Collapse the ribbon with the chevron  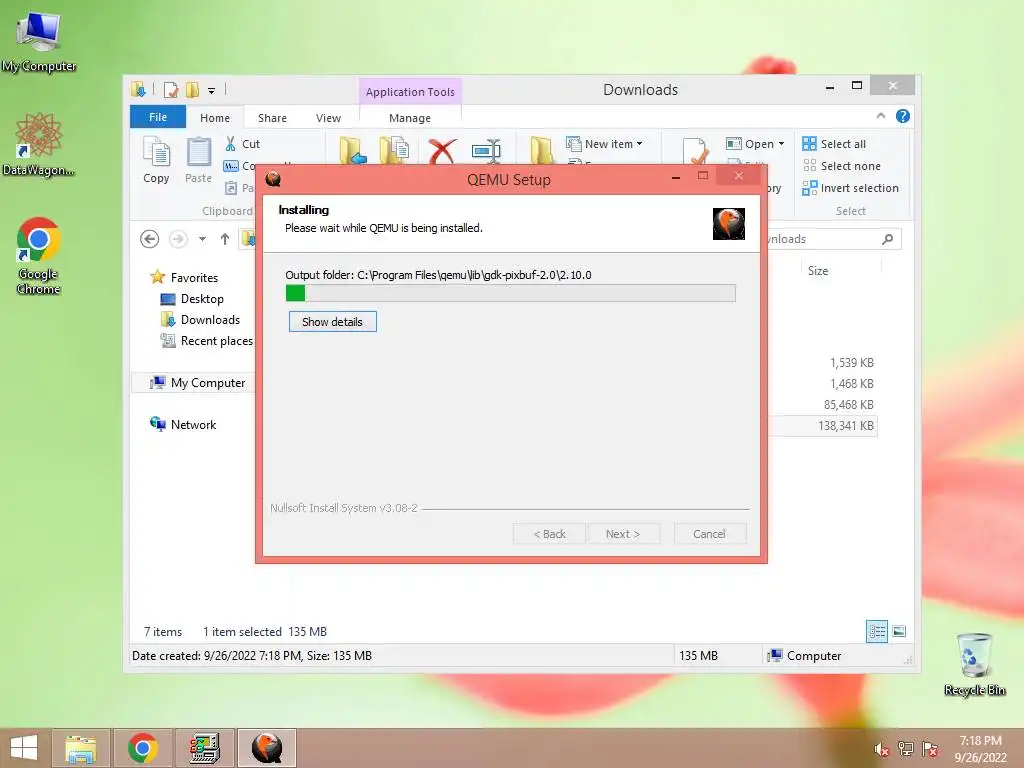[881, 116]
